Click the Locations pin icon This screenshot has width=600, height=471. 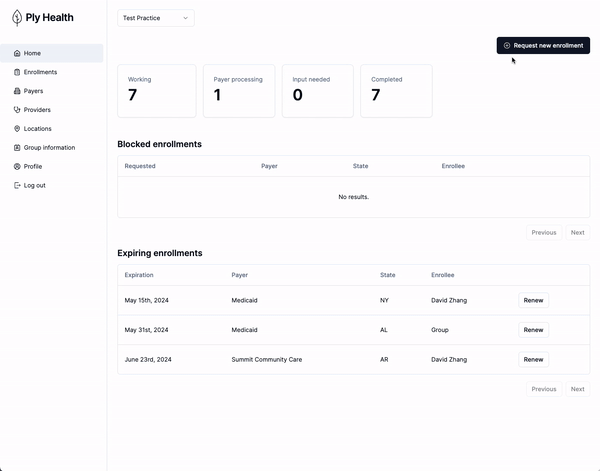[17, 129]
